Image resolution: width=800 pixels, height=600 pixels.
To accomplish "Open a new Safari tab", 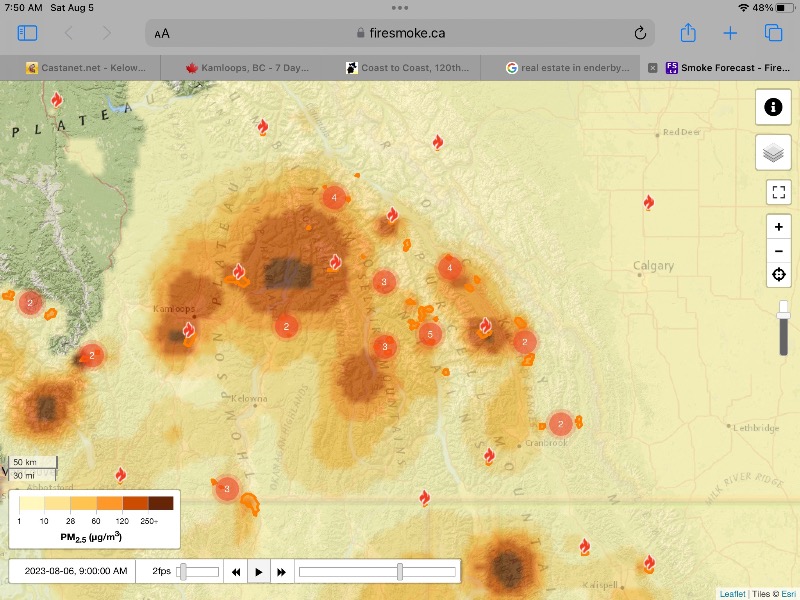I will [730, 33].
